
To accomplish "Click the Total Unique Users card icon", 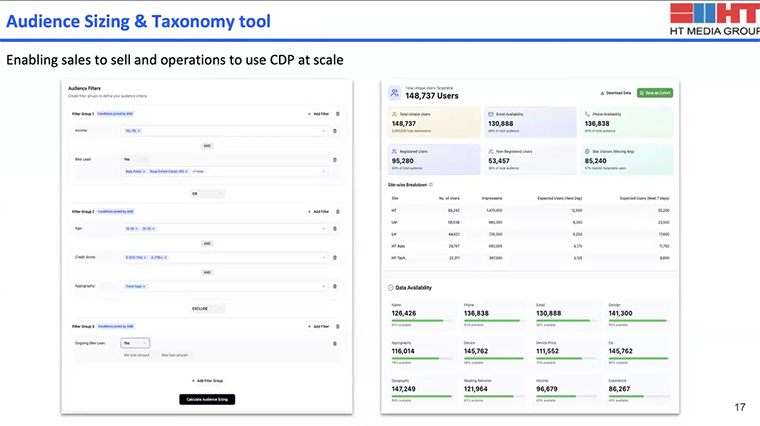I will [394, 114].
